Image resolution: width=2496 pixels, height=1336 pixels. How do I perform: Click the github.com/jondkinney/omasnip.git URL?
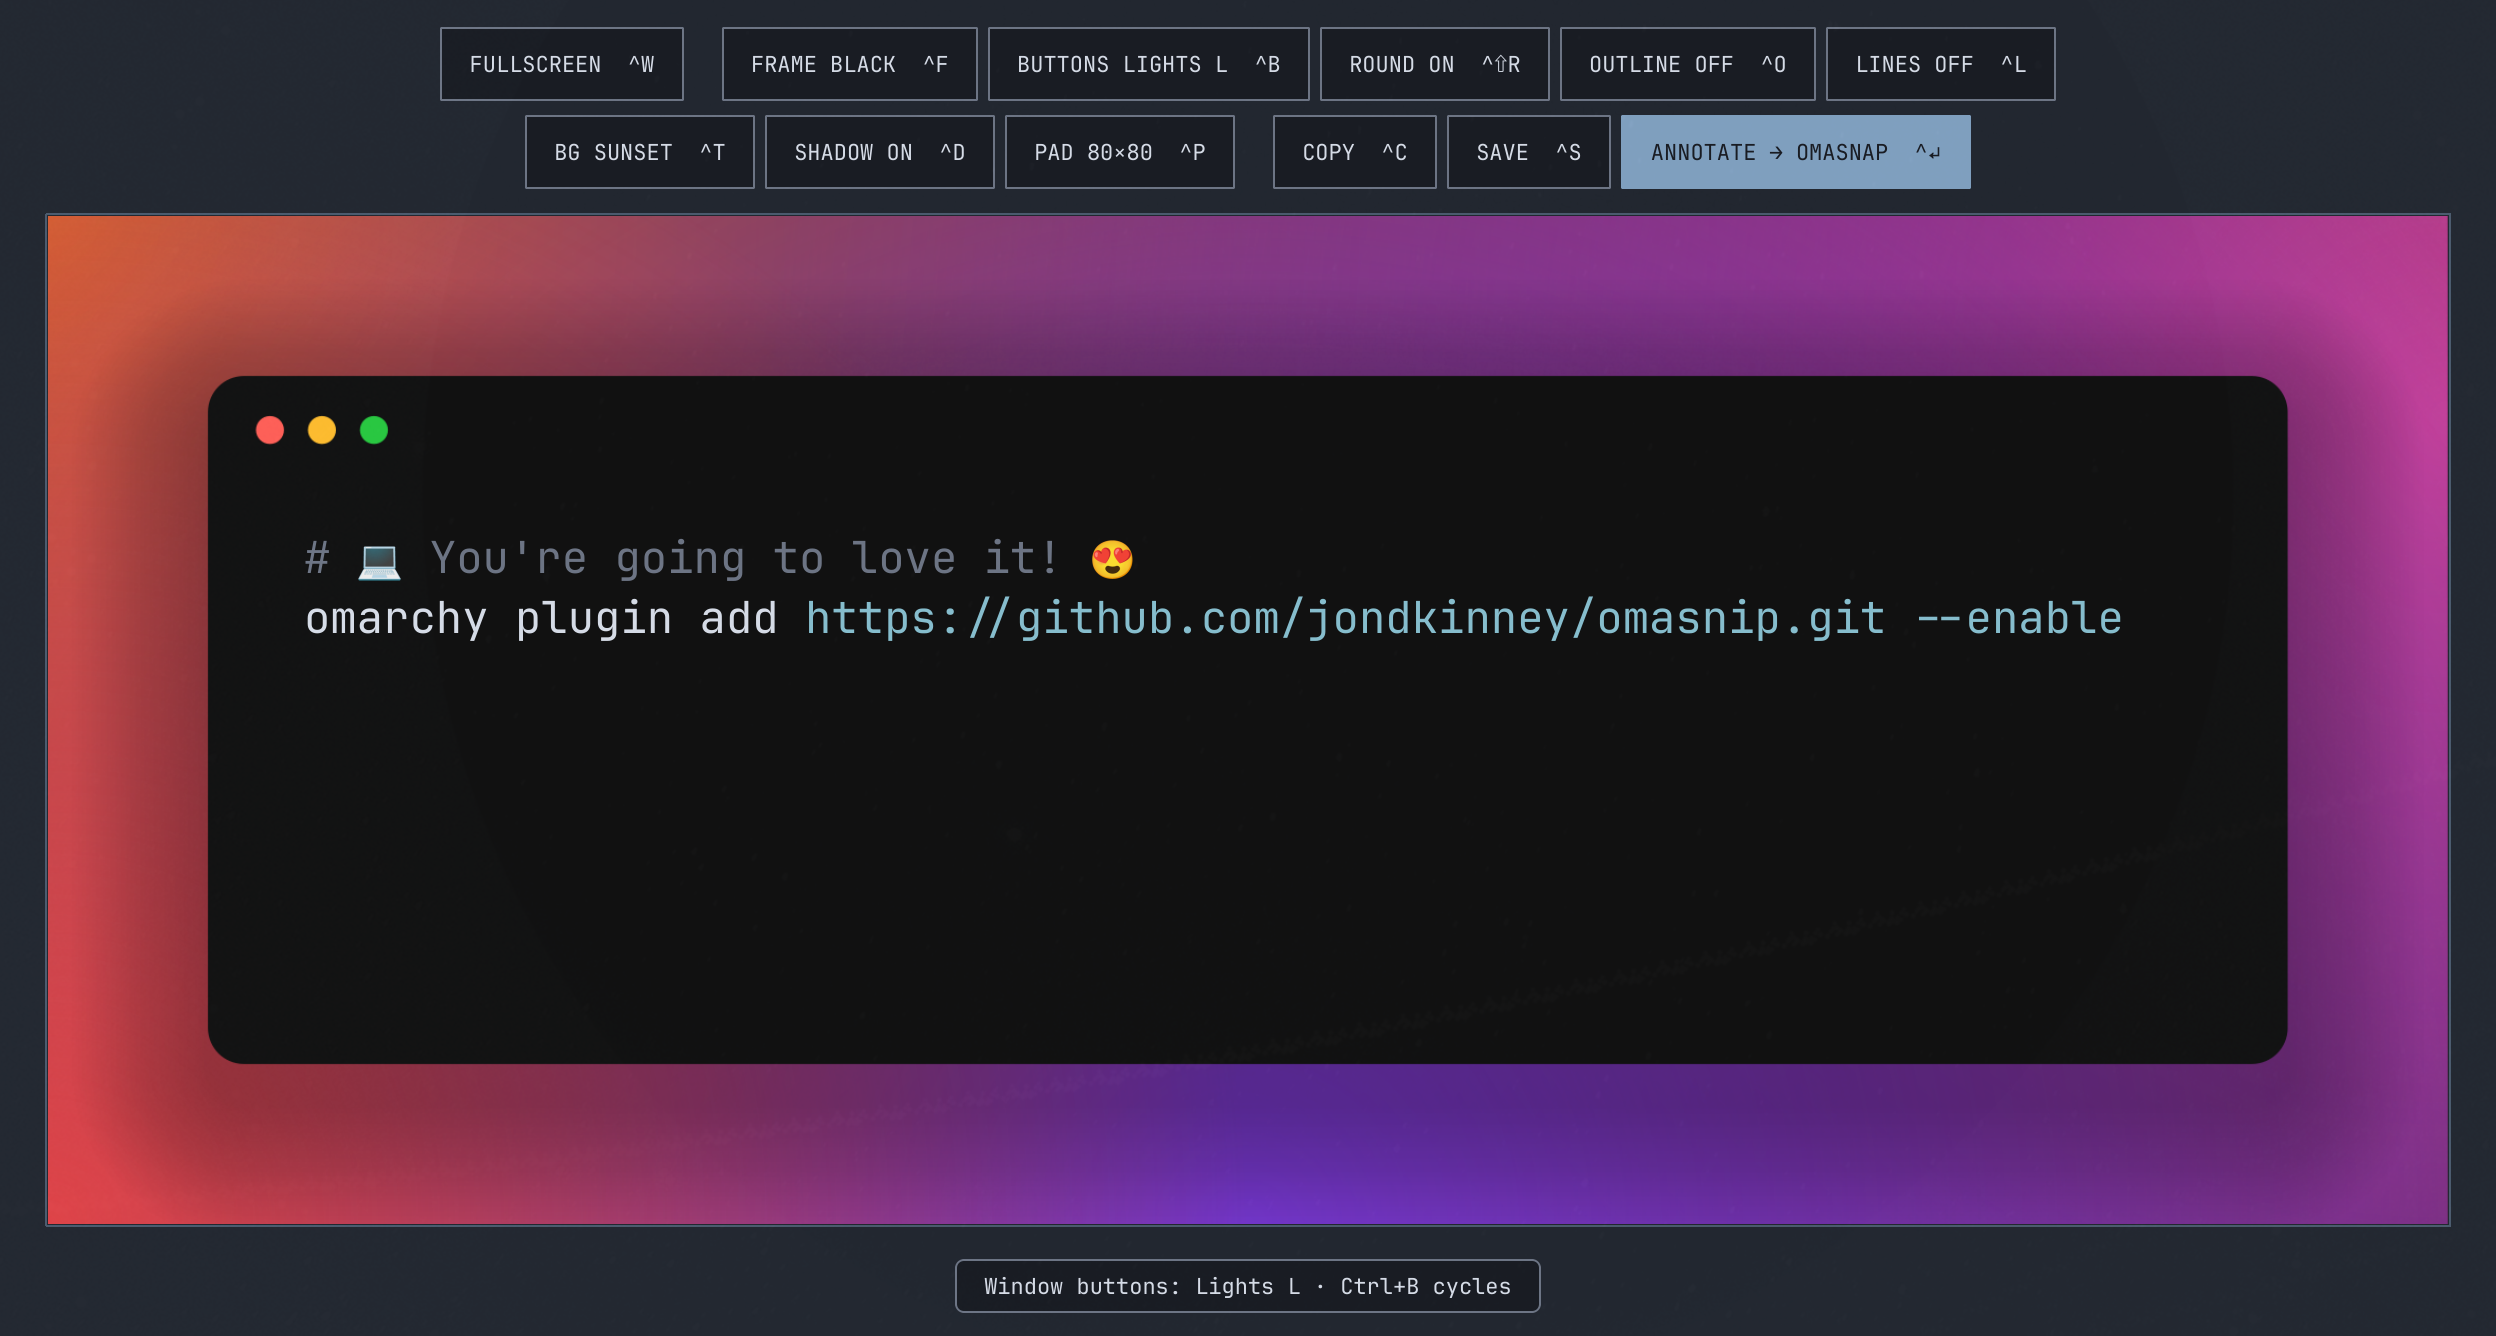(x=1345, y=619)
